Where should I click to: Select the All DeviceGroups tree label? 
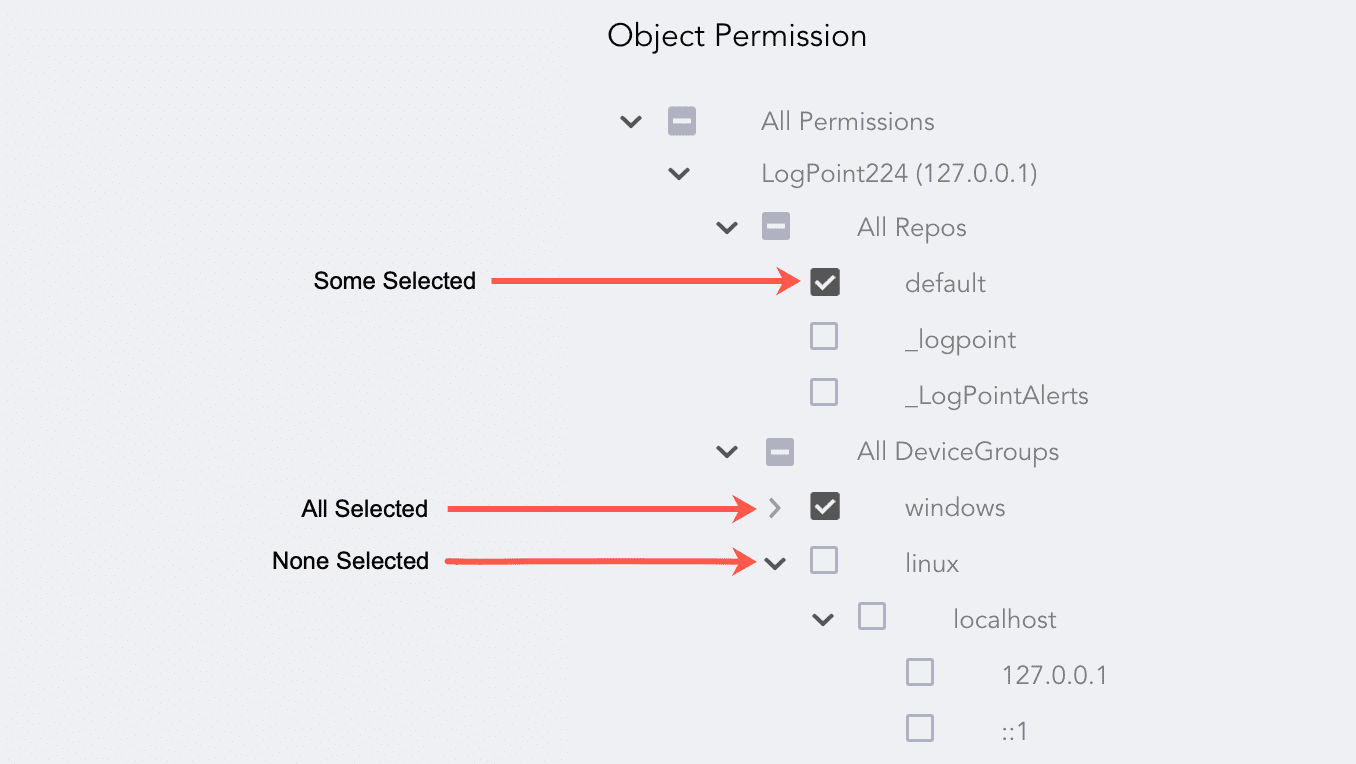pyautogui.click(x=957, y=451)
